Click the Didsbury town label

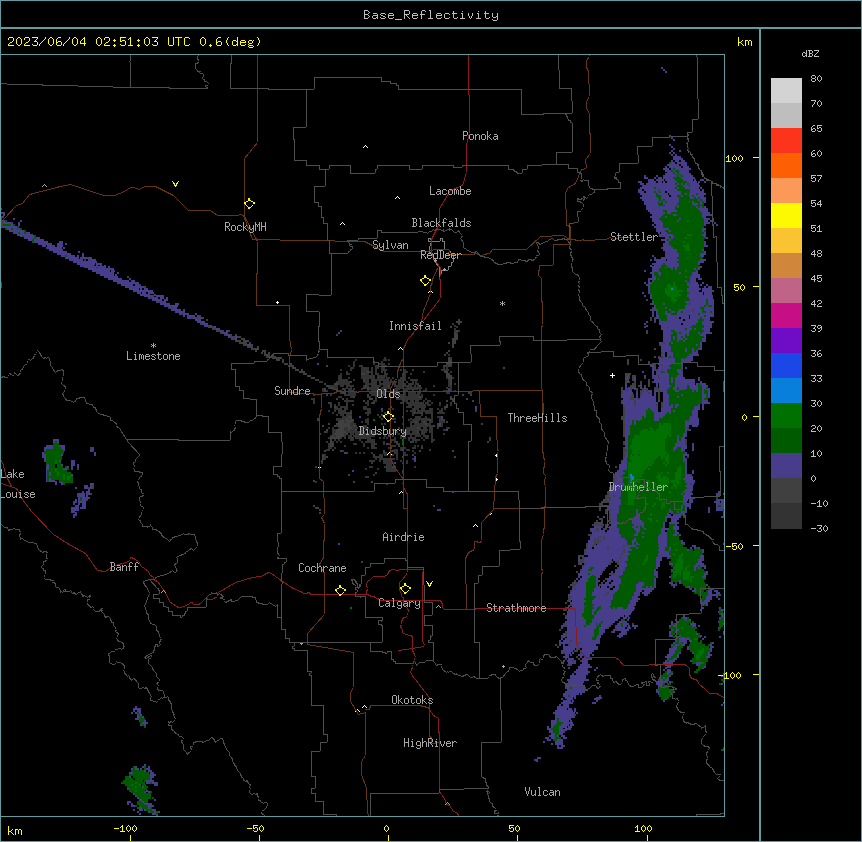[383, 431]
